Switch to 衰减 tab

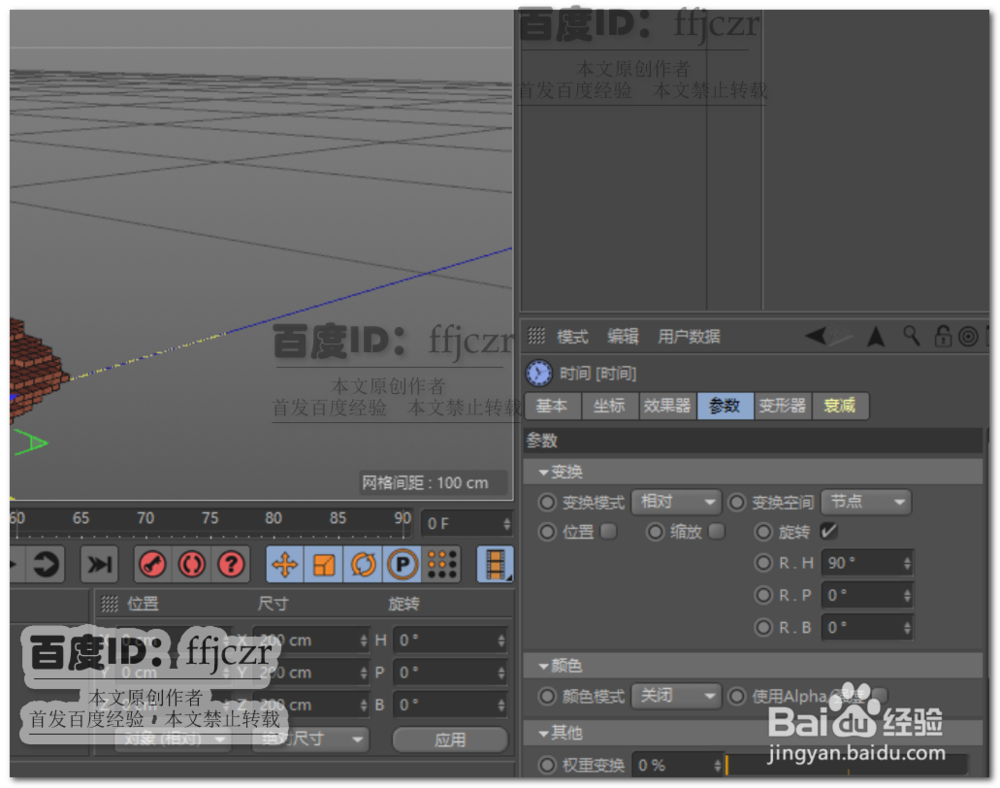840,406
